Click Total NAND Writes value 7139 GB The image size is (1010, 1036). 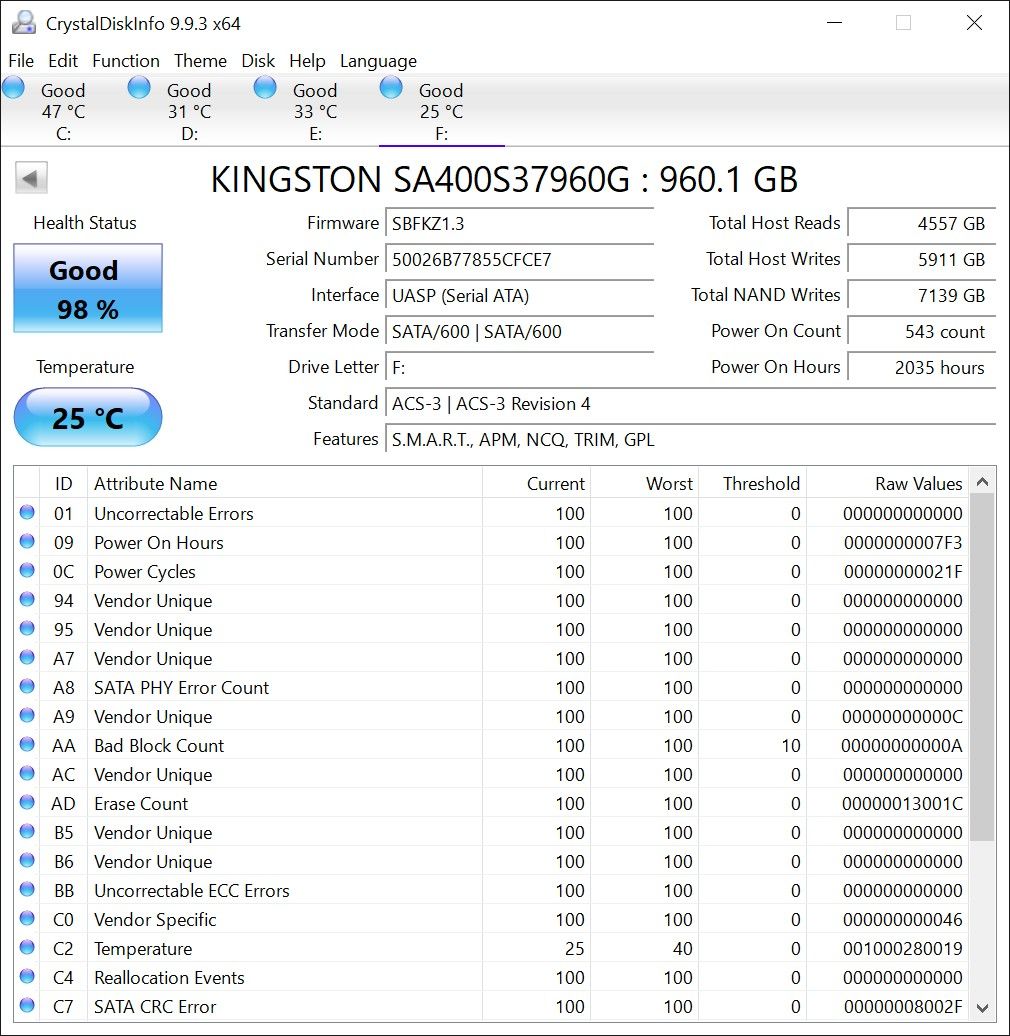click(x=921, y=295)
